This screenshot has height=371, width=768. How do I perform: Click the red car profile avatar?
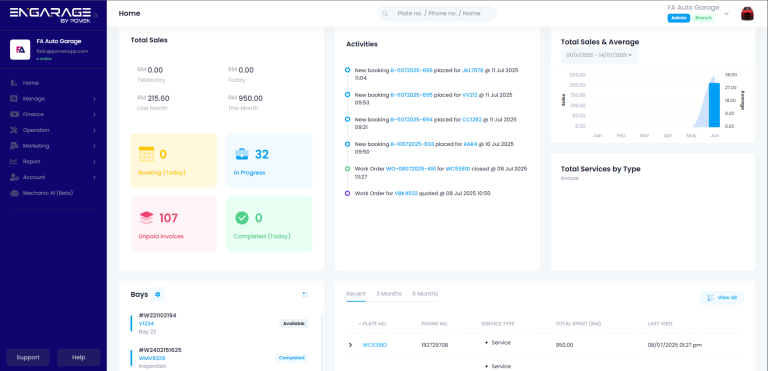coord(747,14)
